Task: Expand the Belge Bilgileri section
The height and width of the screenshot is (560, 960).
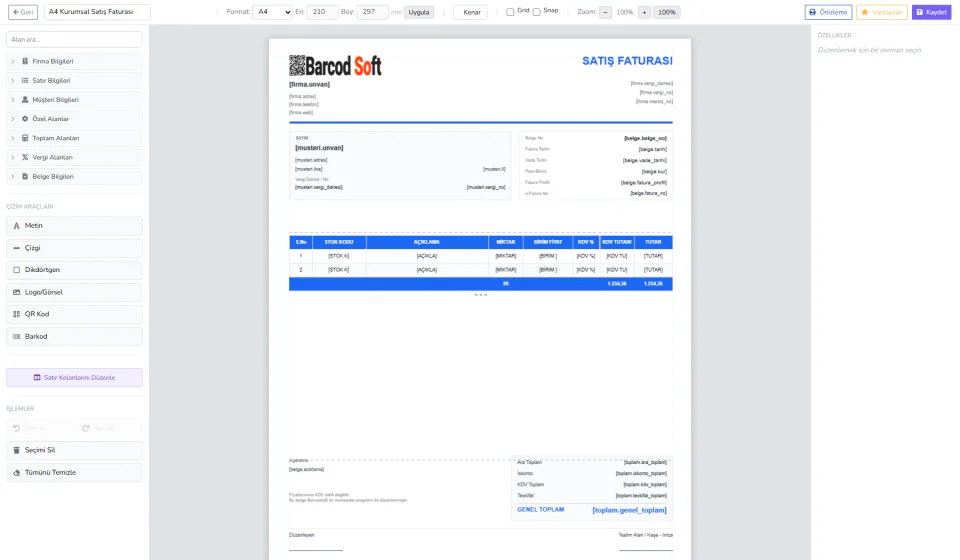Action: click(x=74, y=176)
